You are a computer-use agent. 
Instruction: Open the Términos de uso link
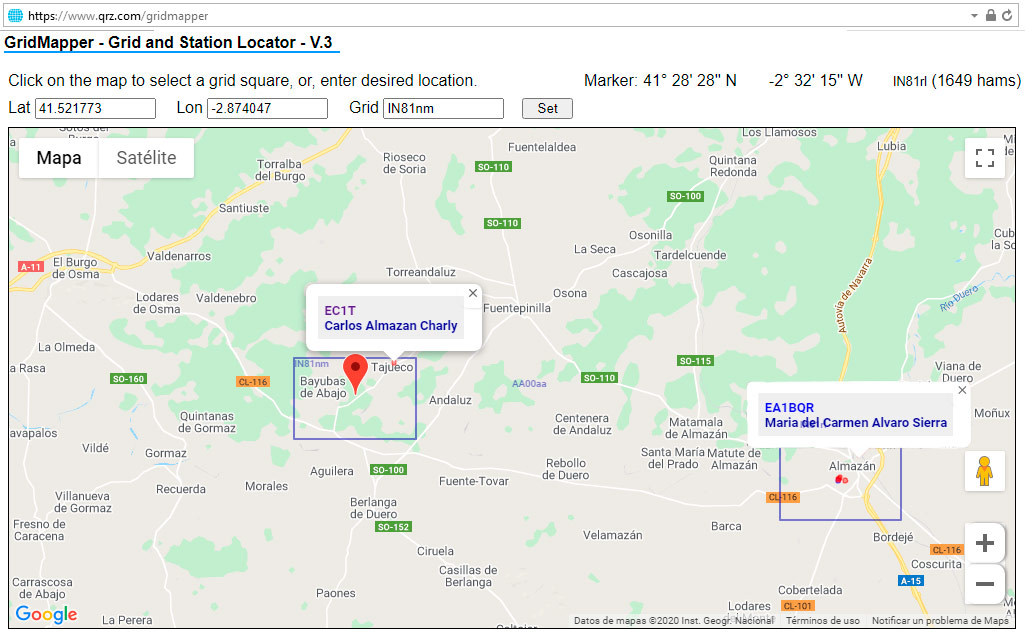pos(822,620)
